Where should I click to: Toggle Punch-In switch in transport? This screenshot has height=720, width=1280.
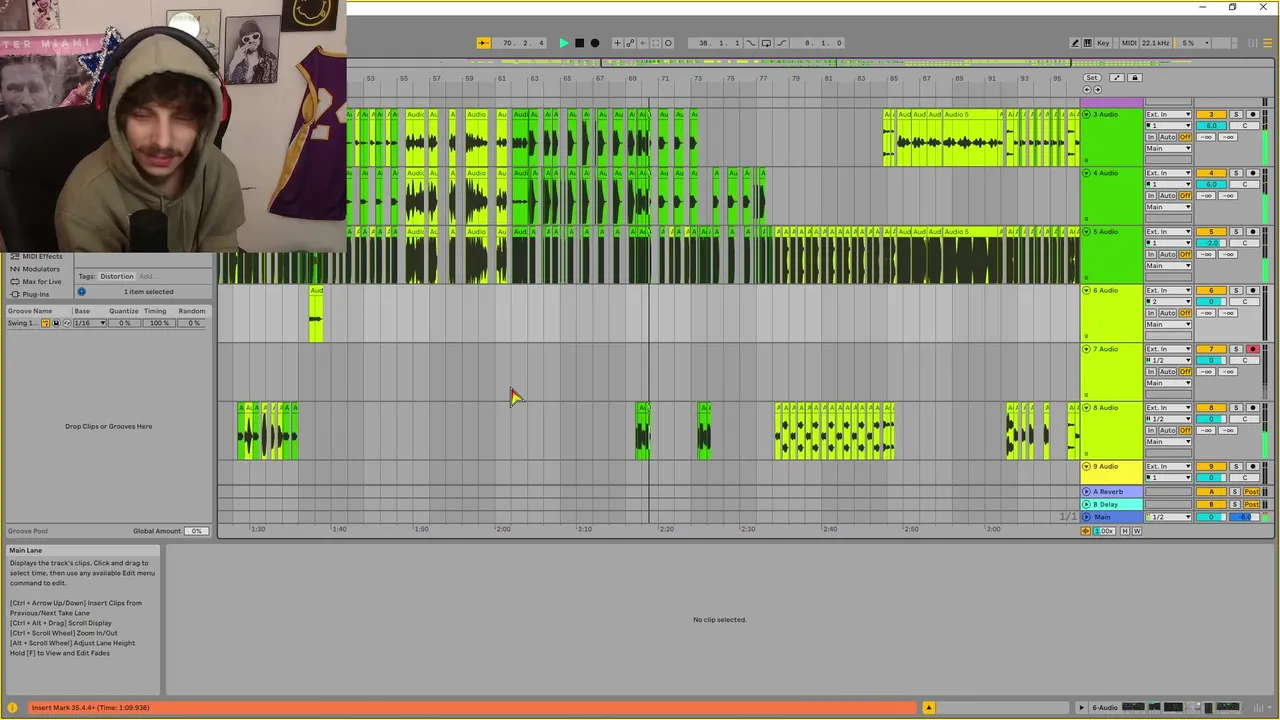(x=751, y=43)
